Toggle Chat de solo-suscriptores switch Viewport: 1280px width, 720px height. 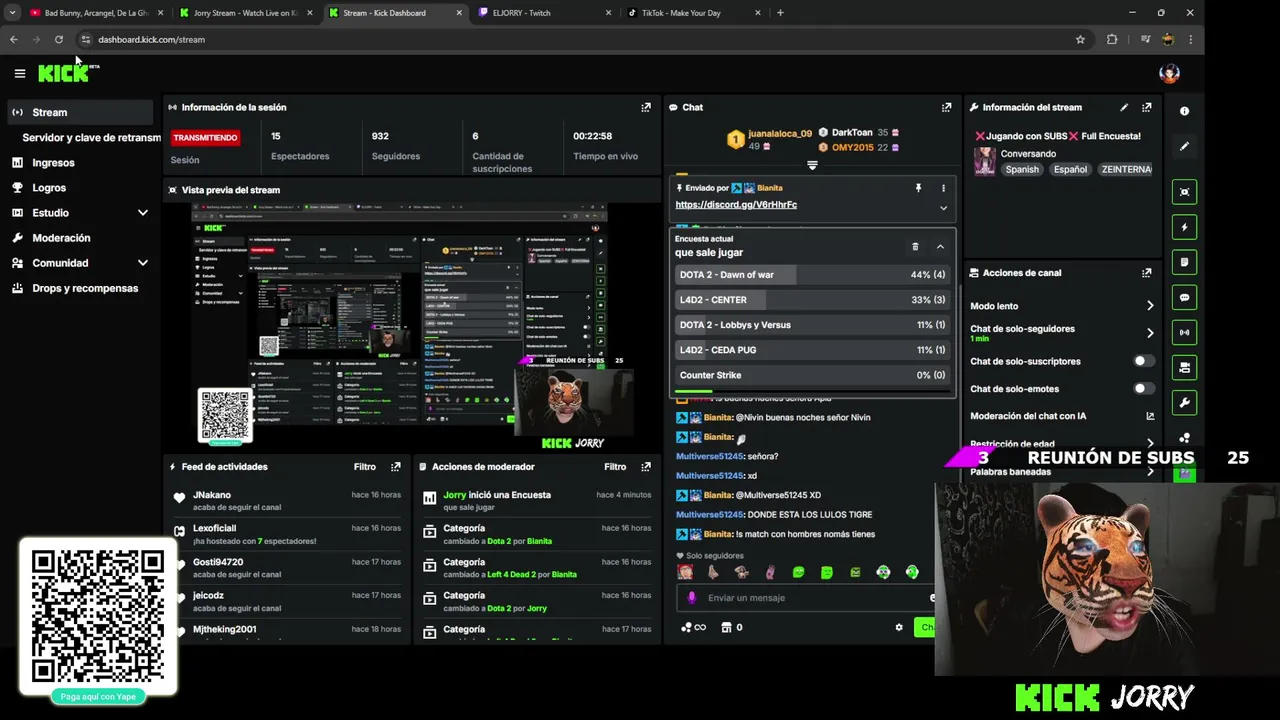1144,361
